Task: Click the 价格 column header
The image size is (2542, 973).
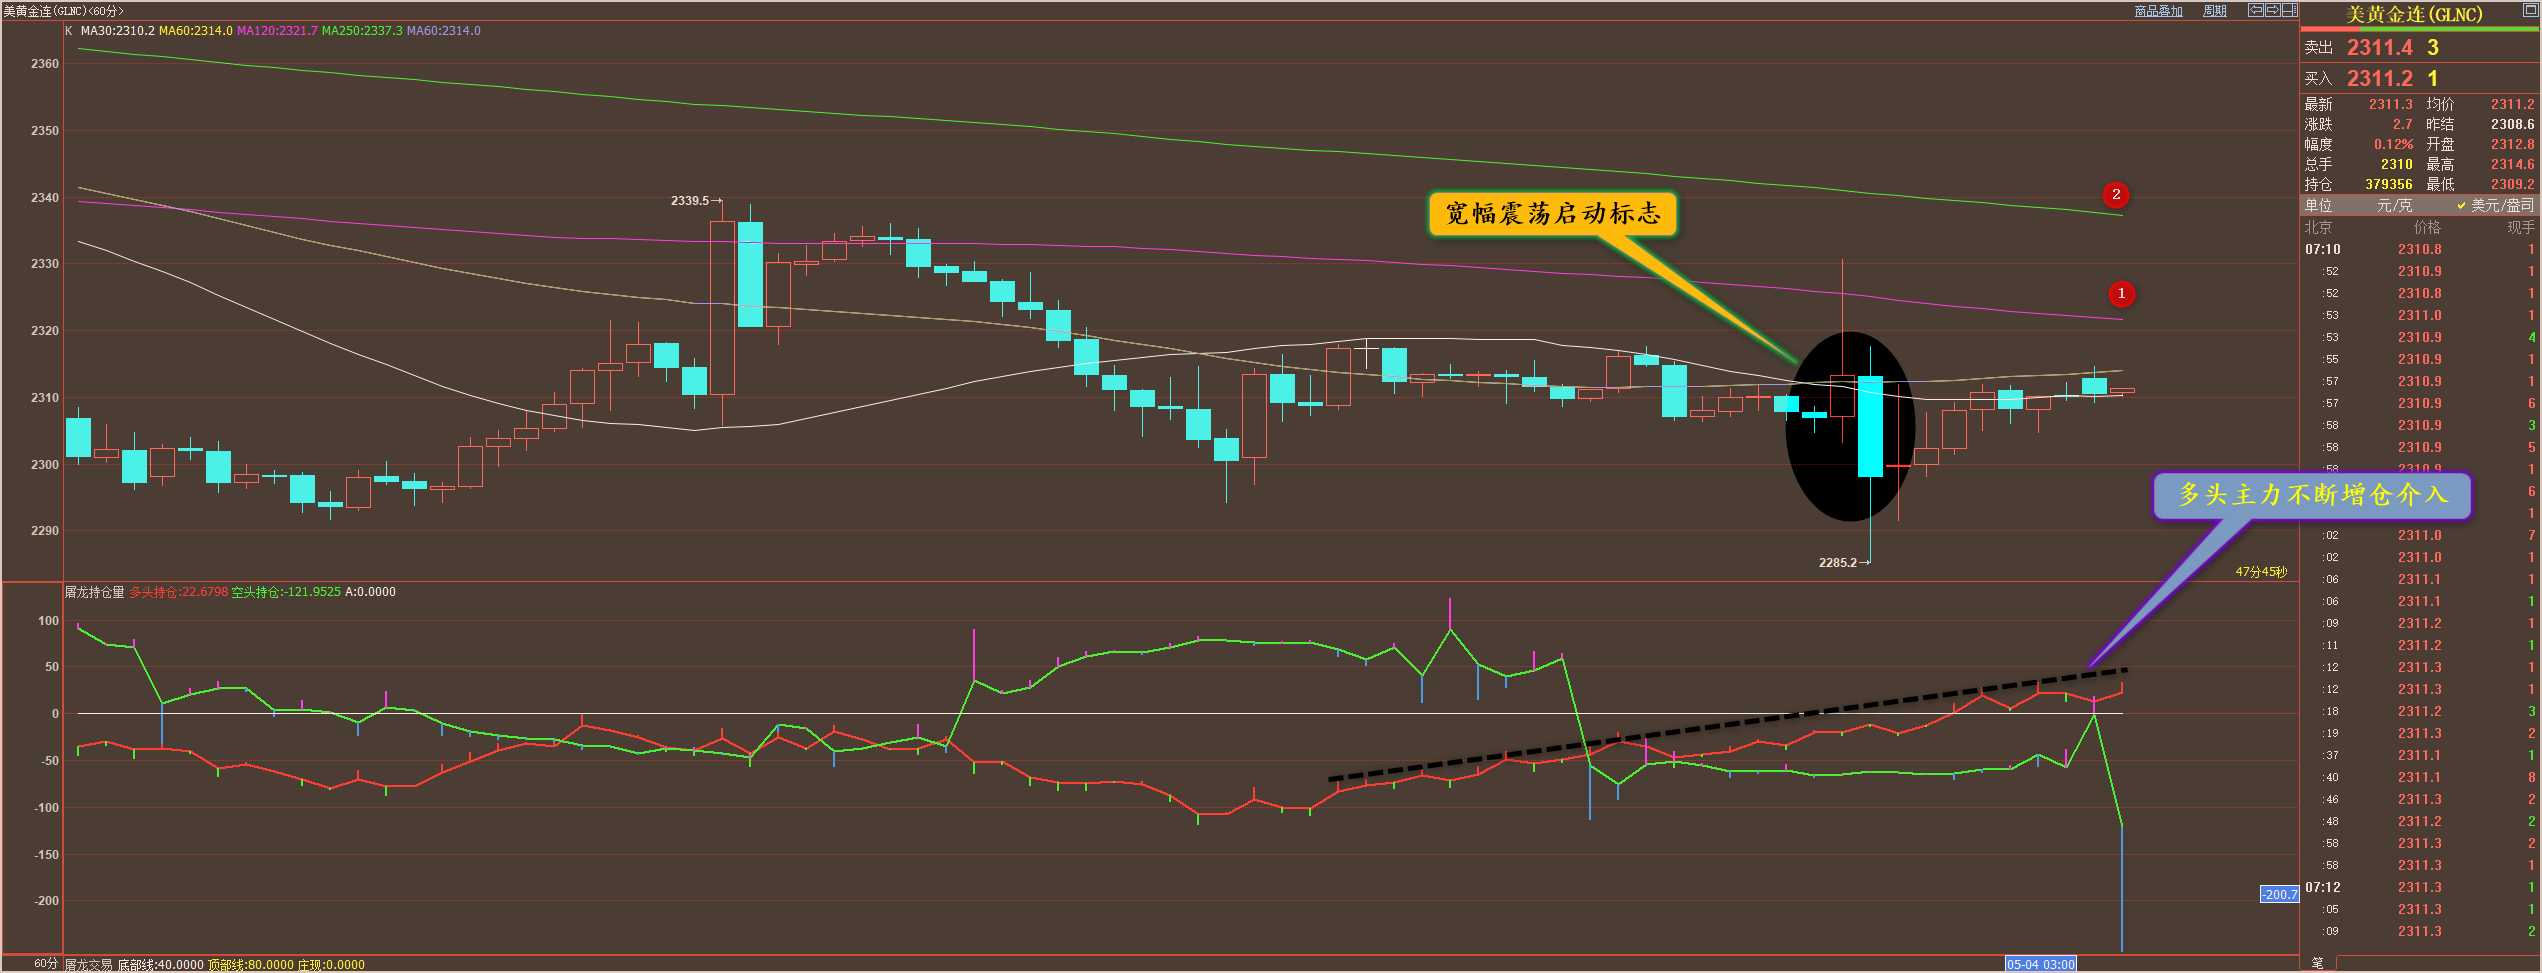Action: 2426,227
